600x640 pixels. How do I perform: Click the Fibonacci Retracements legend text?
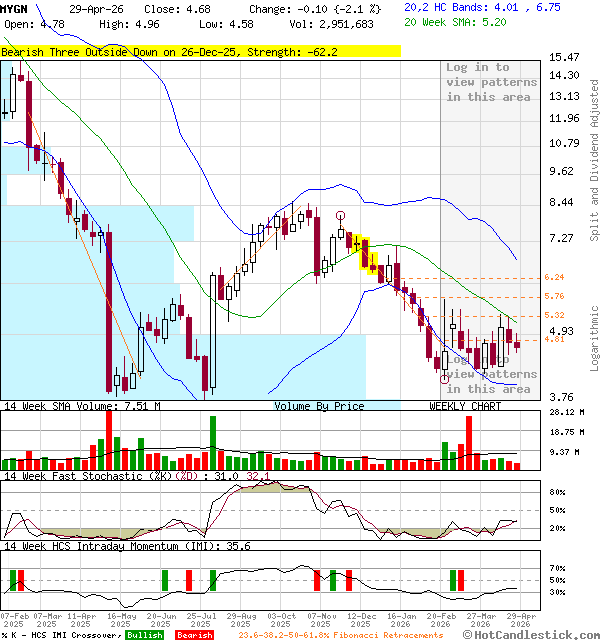(x=341, y=635)
